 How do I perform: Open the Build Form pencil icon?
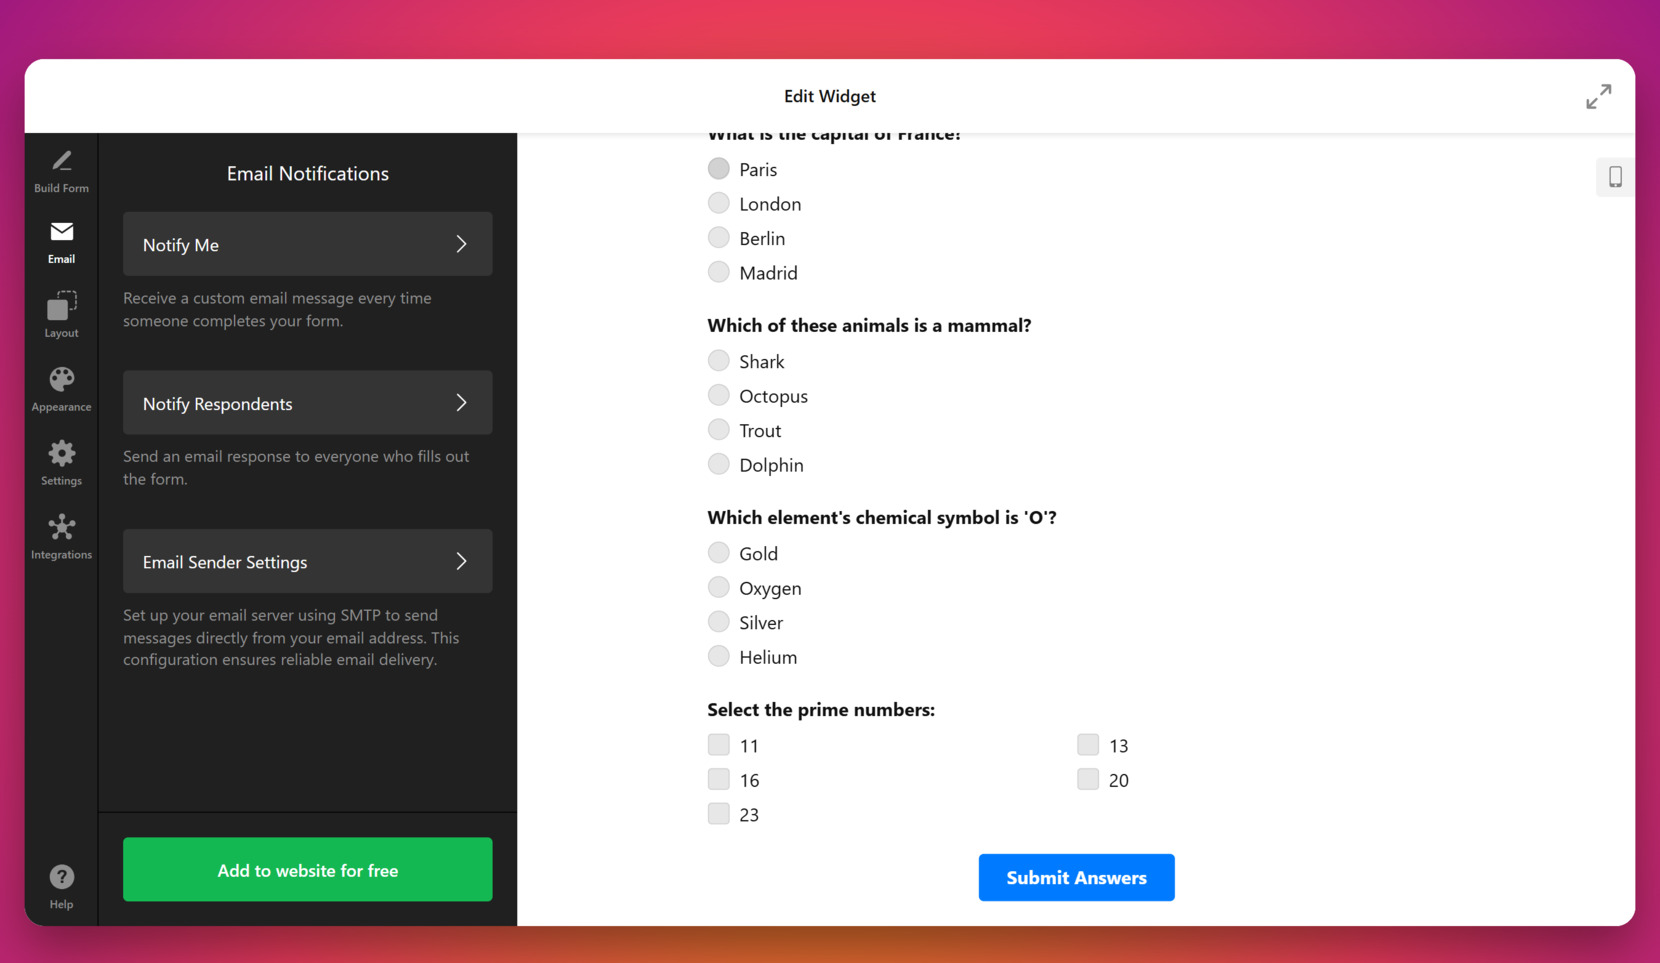pyautogui.click(x=61, y=162)
